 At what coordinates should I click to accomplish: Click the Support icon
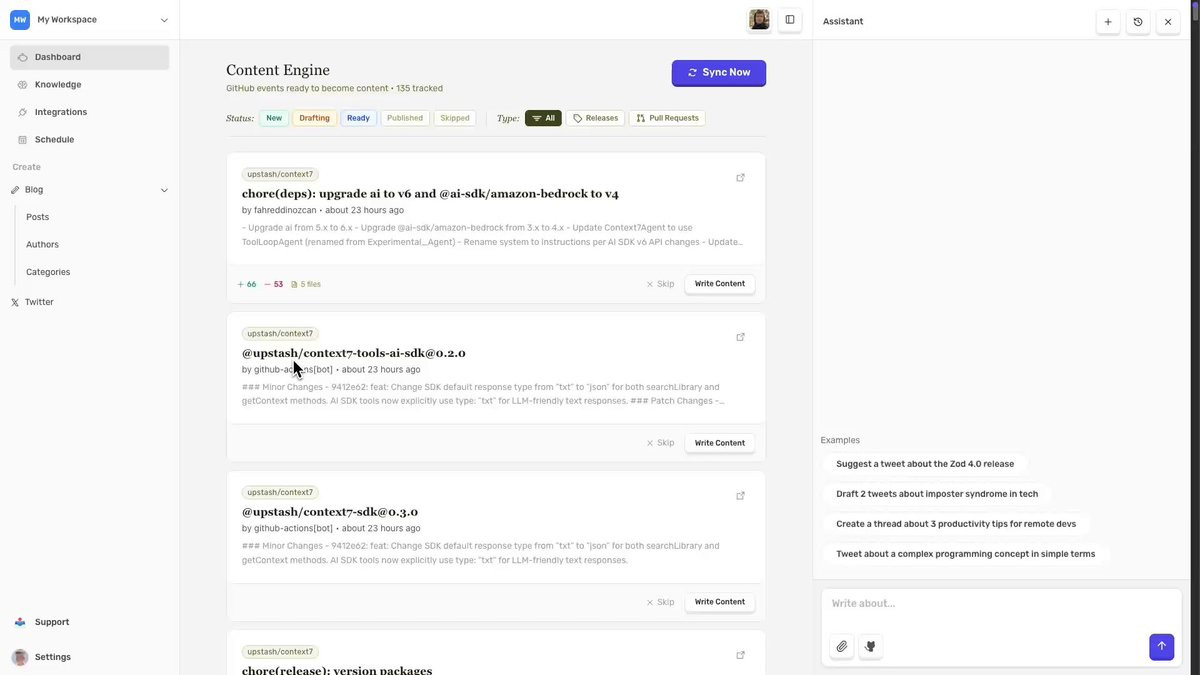tap(20, 622)
